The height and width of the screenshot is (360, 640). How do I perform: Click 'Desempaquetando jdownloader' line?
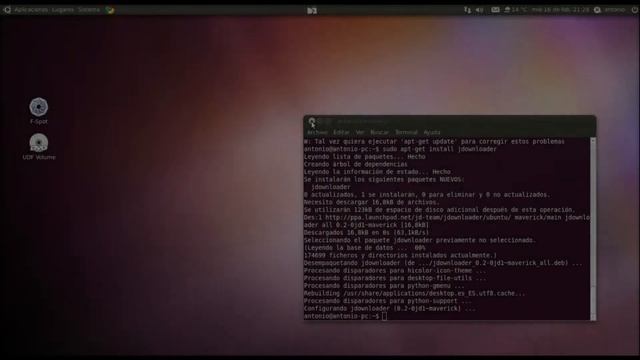443,263
